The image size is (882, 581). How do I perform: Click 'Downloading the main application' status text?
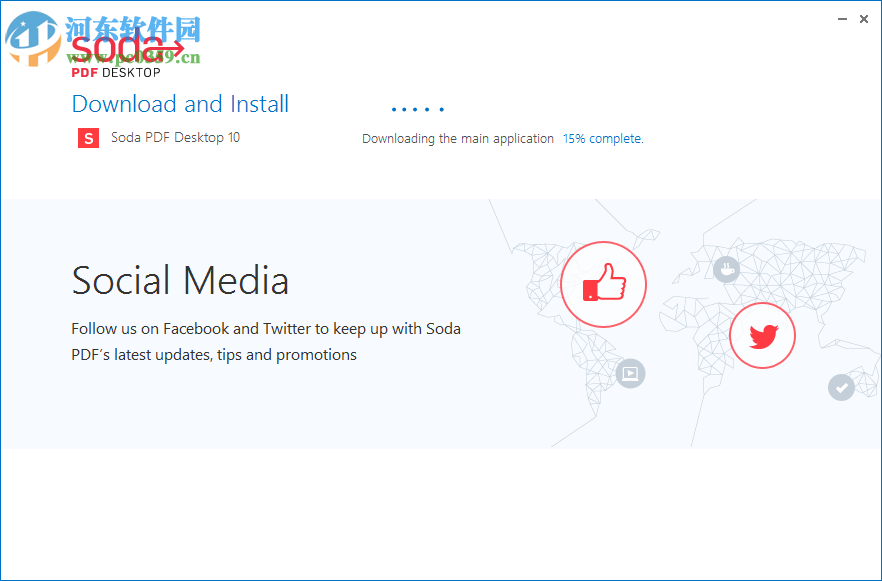pyautogui.click(x=458, y=139)
